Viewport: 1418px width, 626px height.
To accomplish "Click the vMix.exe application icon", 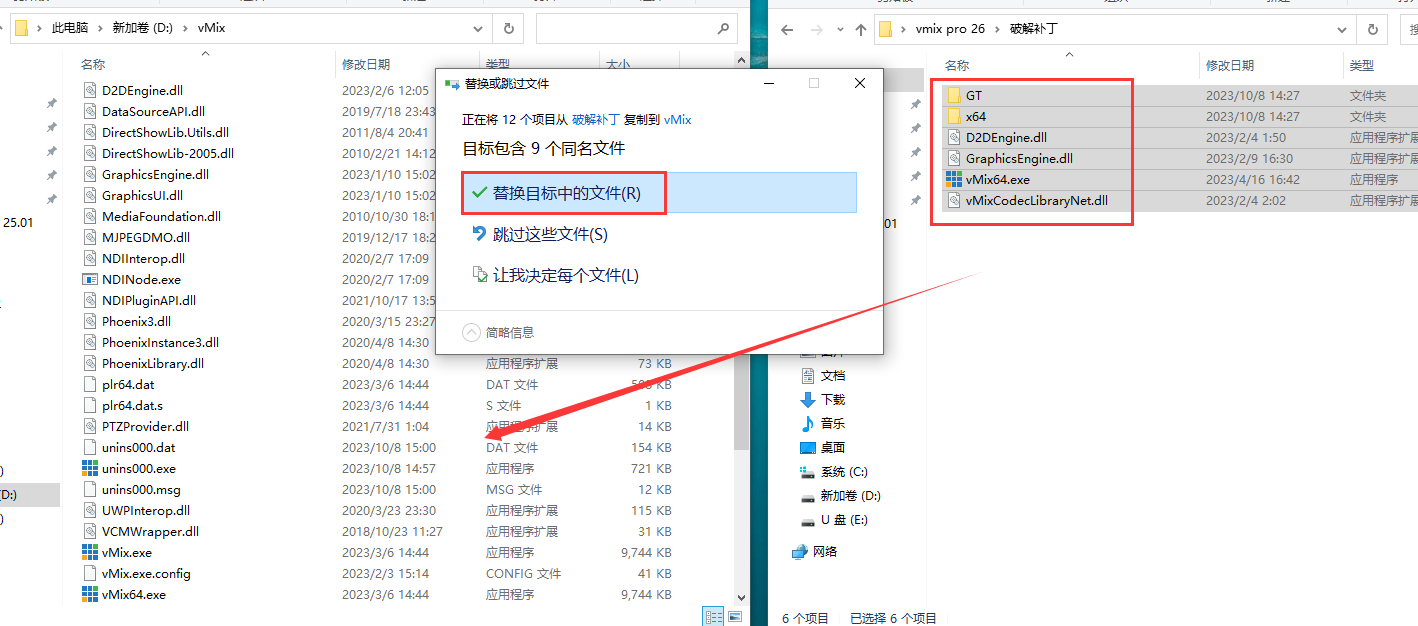I will click(90, 552).
